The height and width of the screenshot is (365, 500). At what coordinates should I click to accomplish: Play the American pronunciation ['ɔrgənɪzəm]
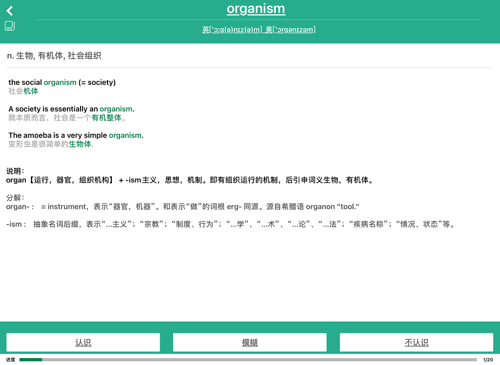point(290,30)
